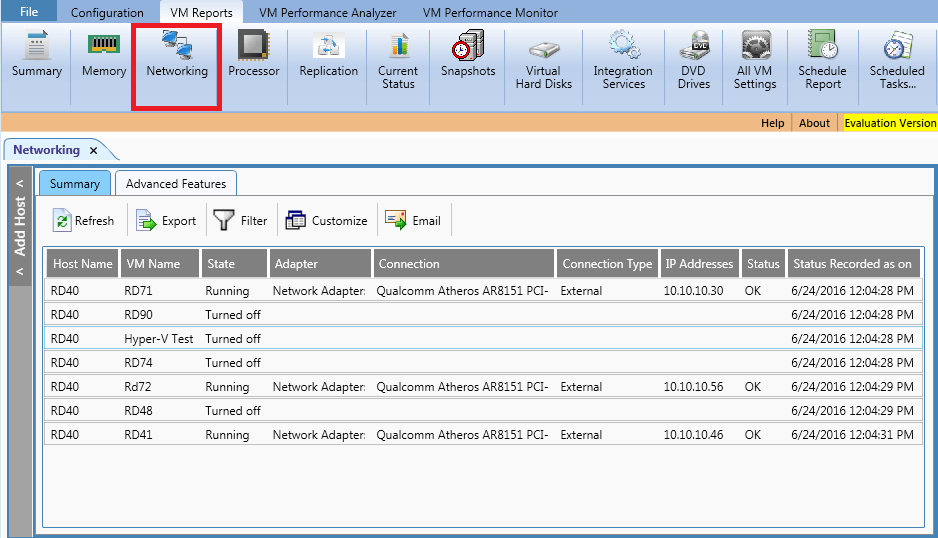The image size is (938, 538).
Task: Customize the report columns
Action: pyautogui.click(x=326, y=220)
